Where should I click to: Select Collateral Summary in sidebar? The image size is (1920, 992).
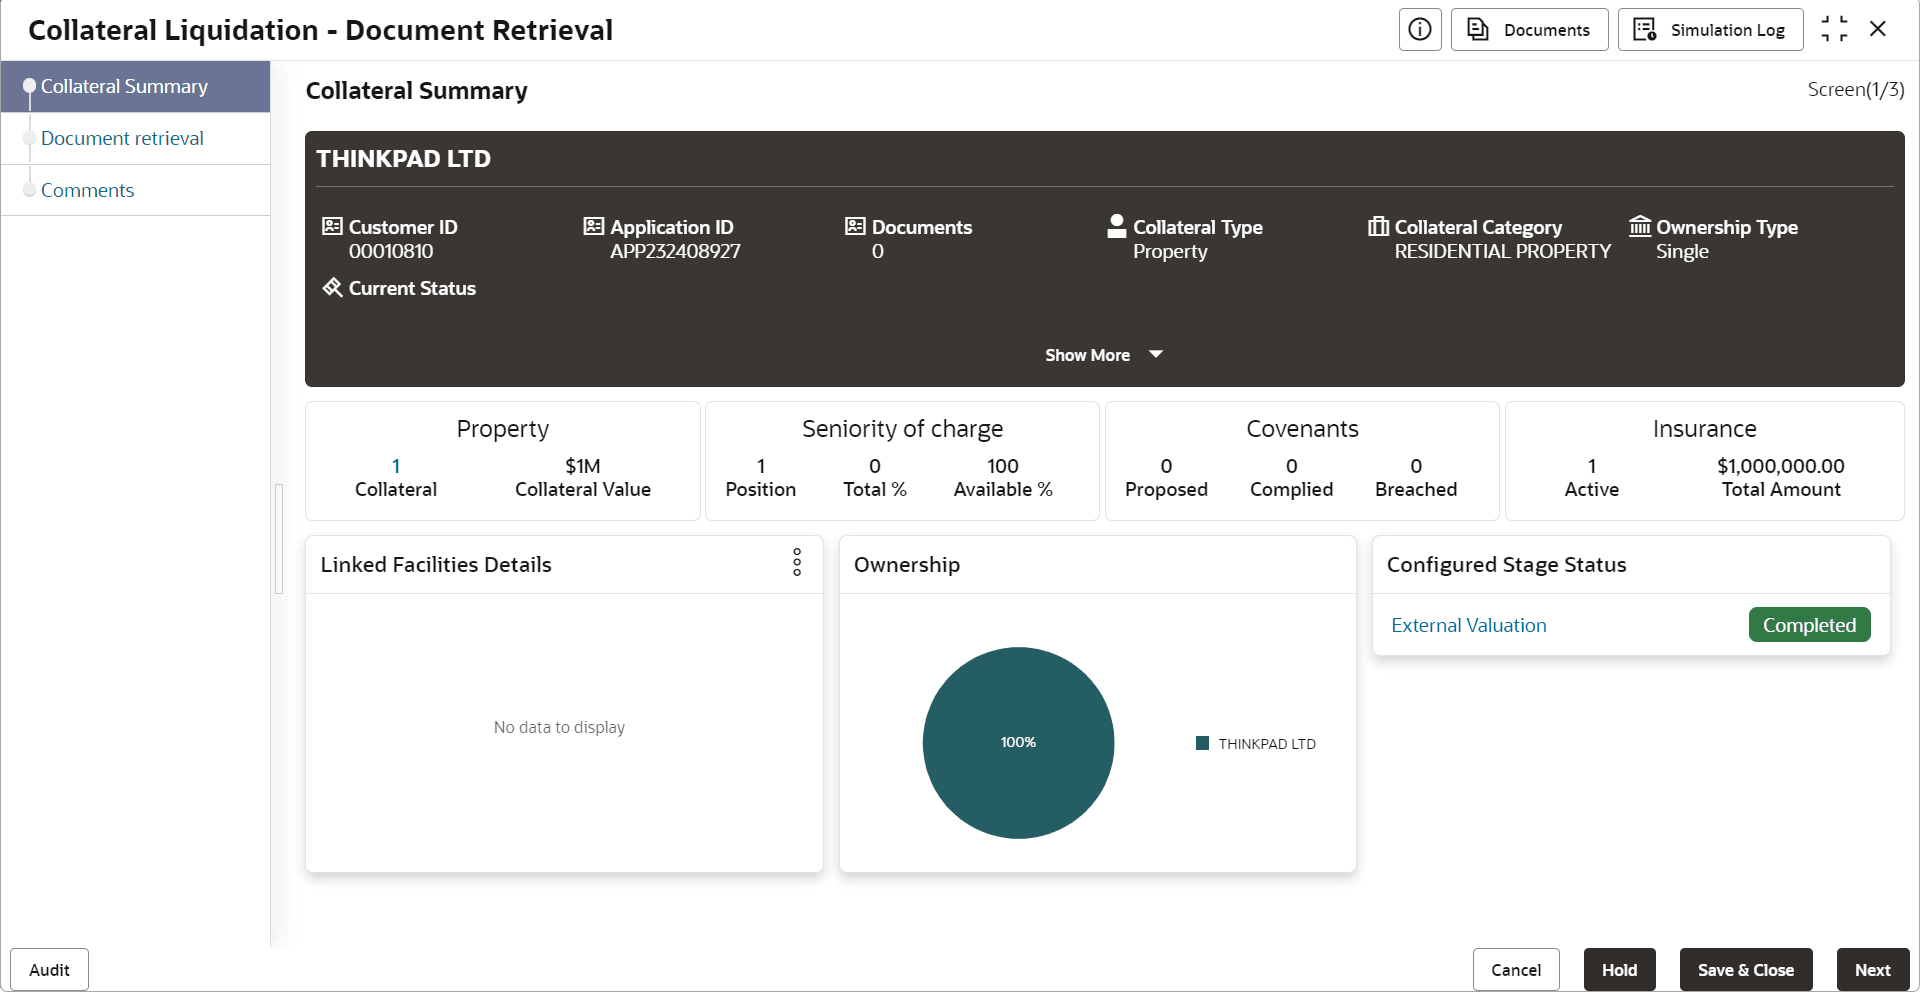(x=124, y=87)
